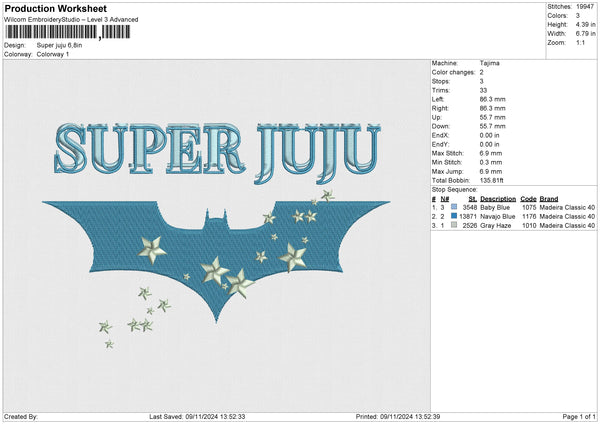Select the 'Printed: 09/11/2024 13:52:39' footer text
Screen dimensions: 600x424
398,417
